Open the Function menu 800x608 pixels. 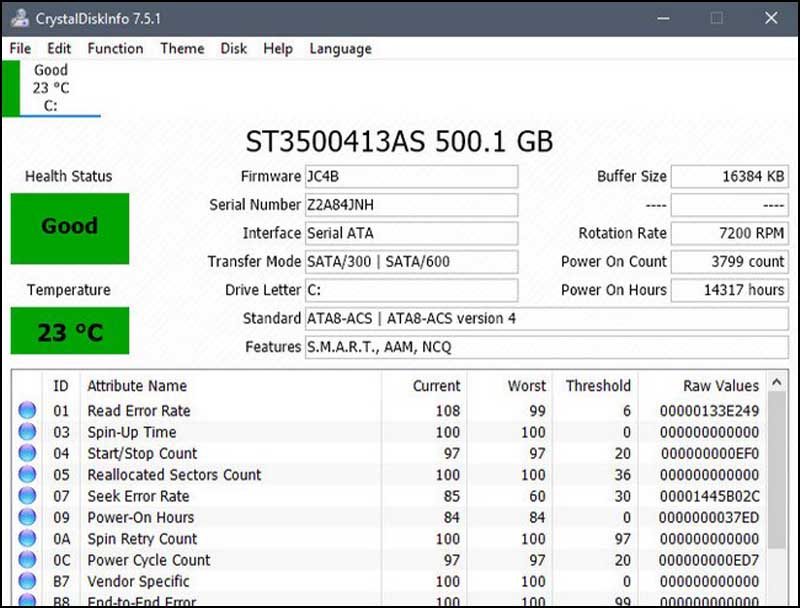115,48
